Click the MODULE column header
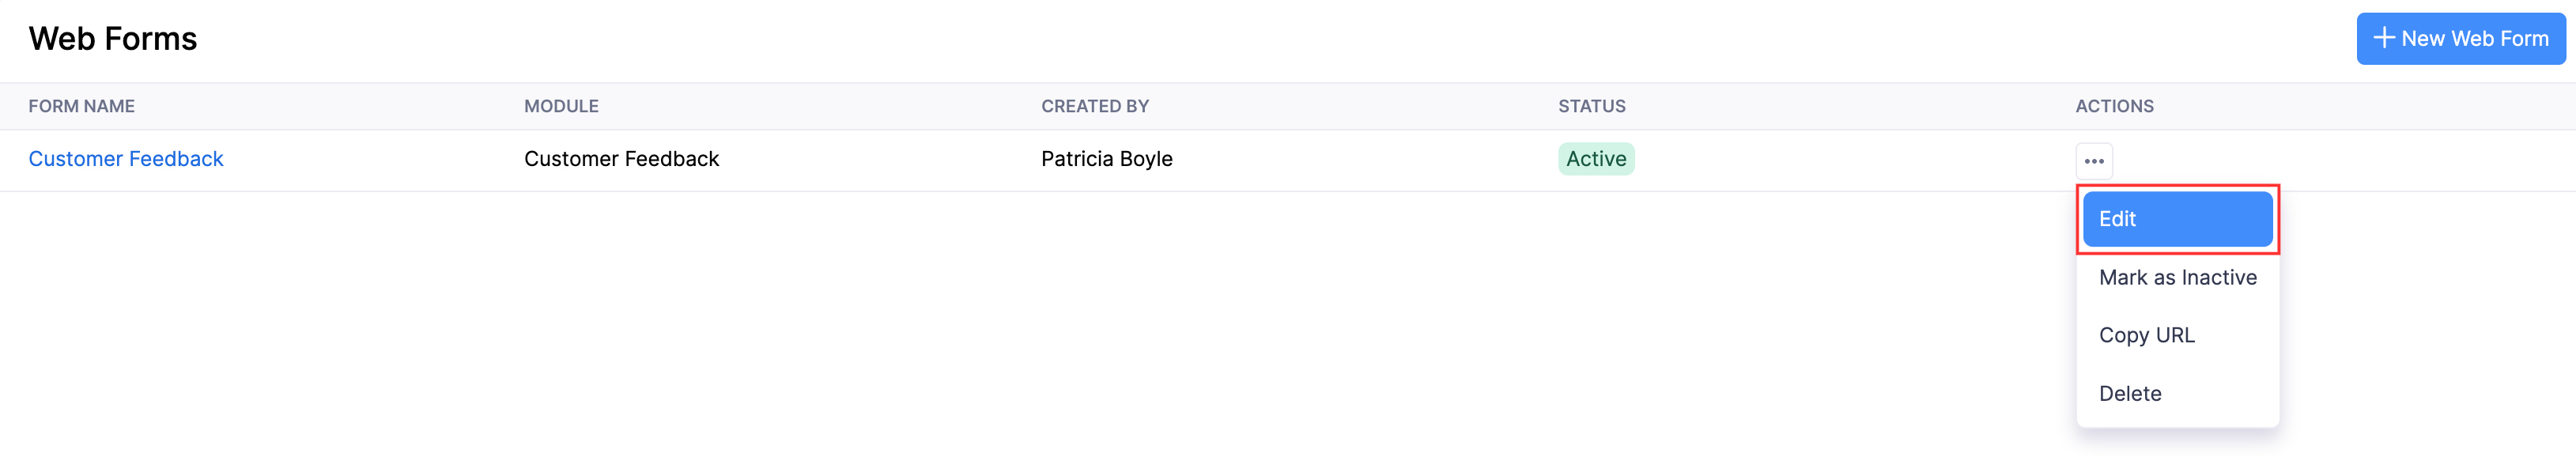2576x457 pixels. pos(561,106)
